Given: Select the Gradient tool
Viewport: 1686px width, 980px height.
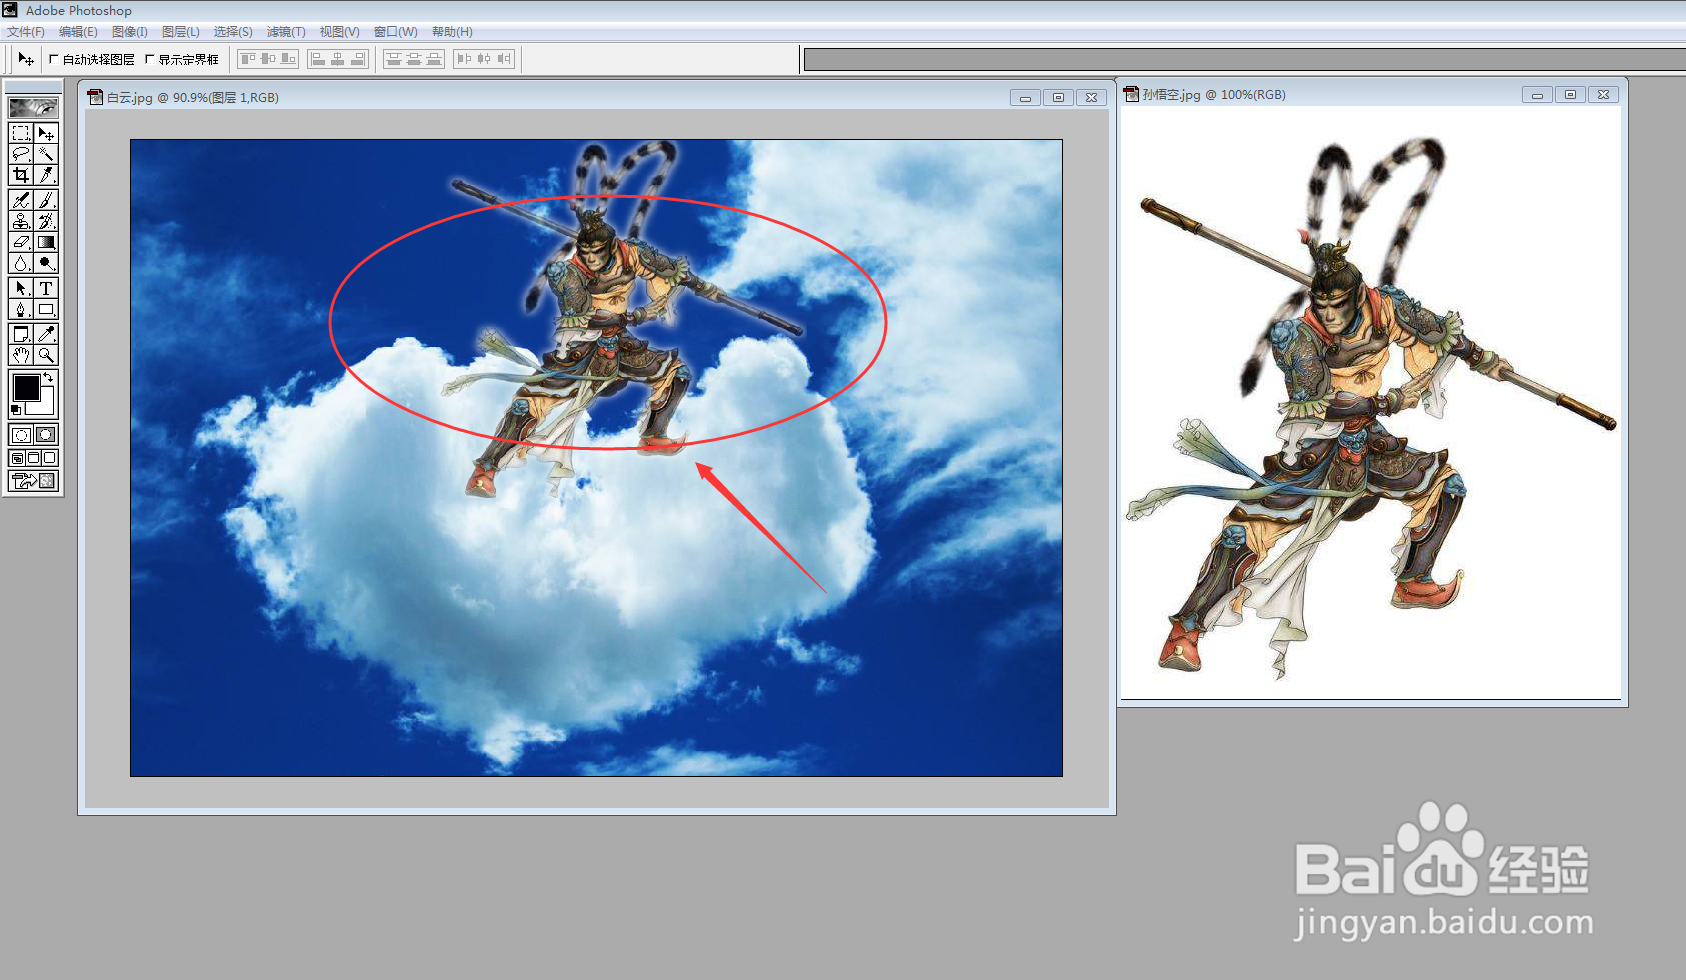Looking at the screenshot, I should [x=46, y=242].
